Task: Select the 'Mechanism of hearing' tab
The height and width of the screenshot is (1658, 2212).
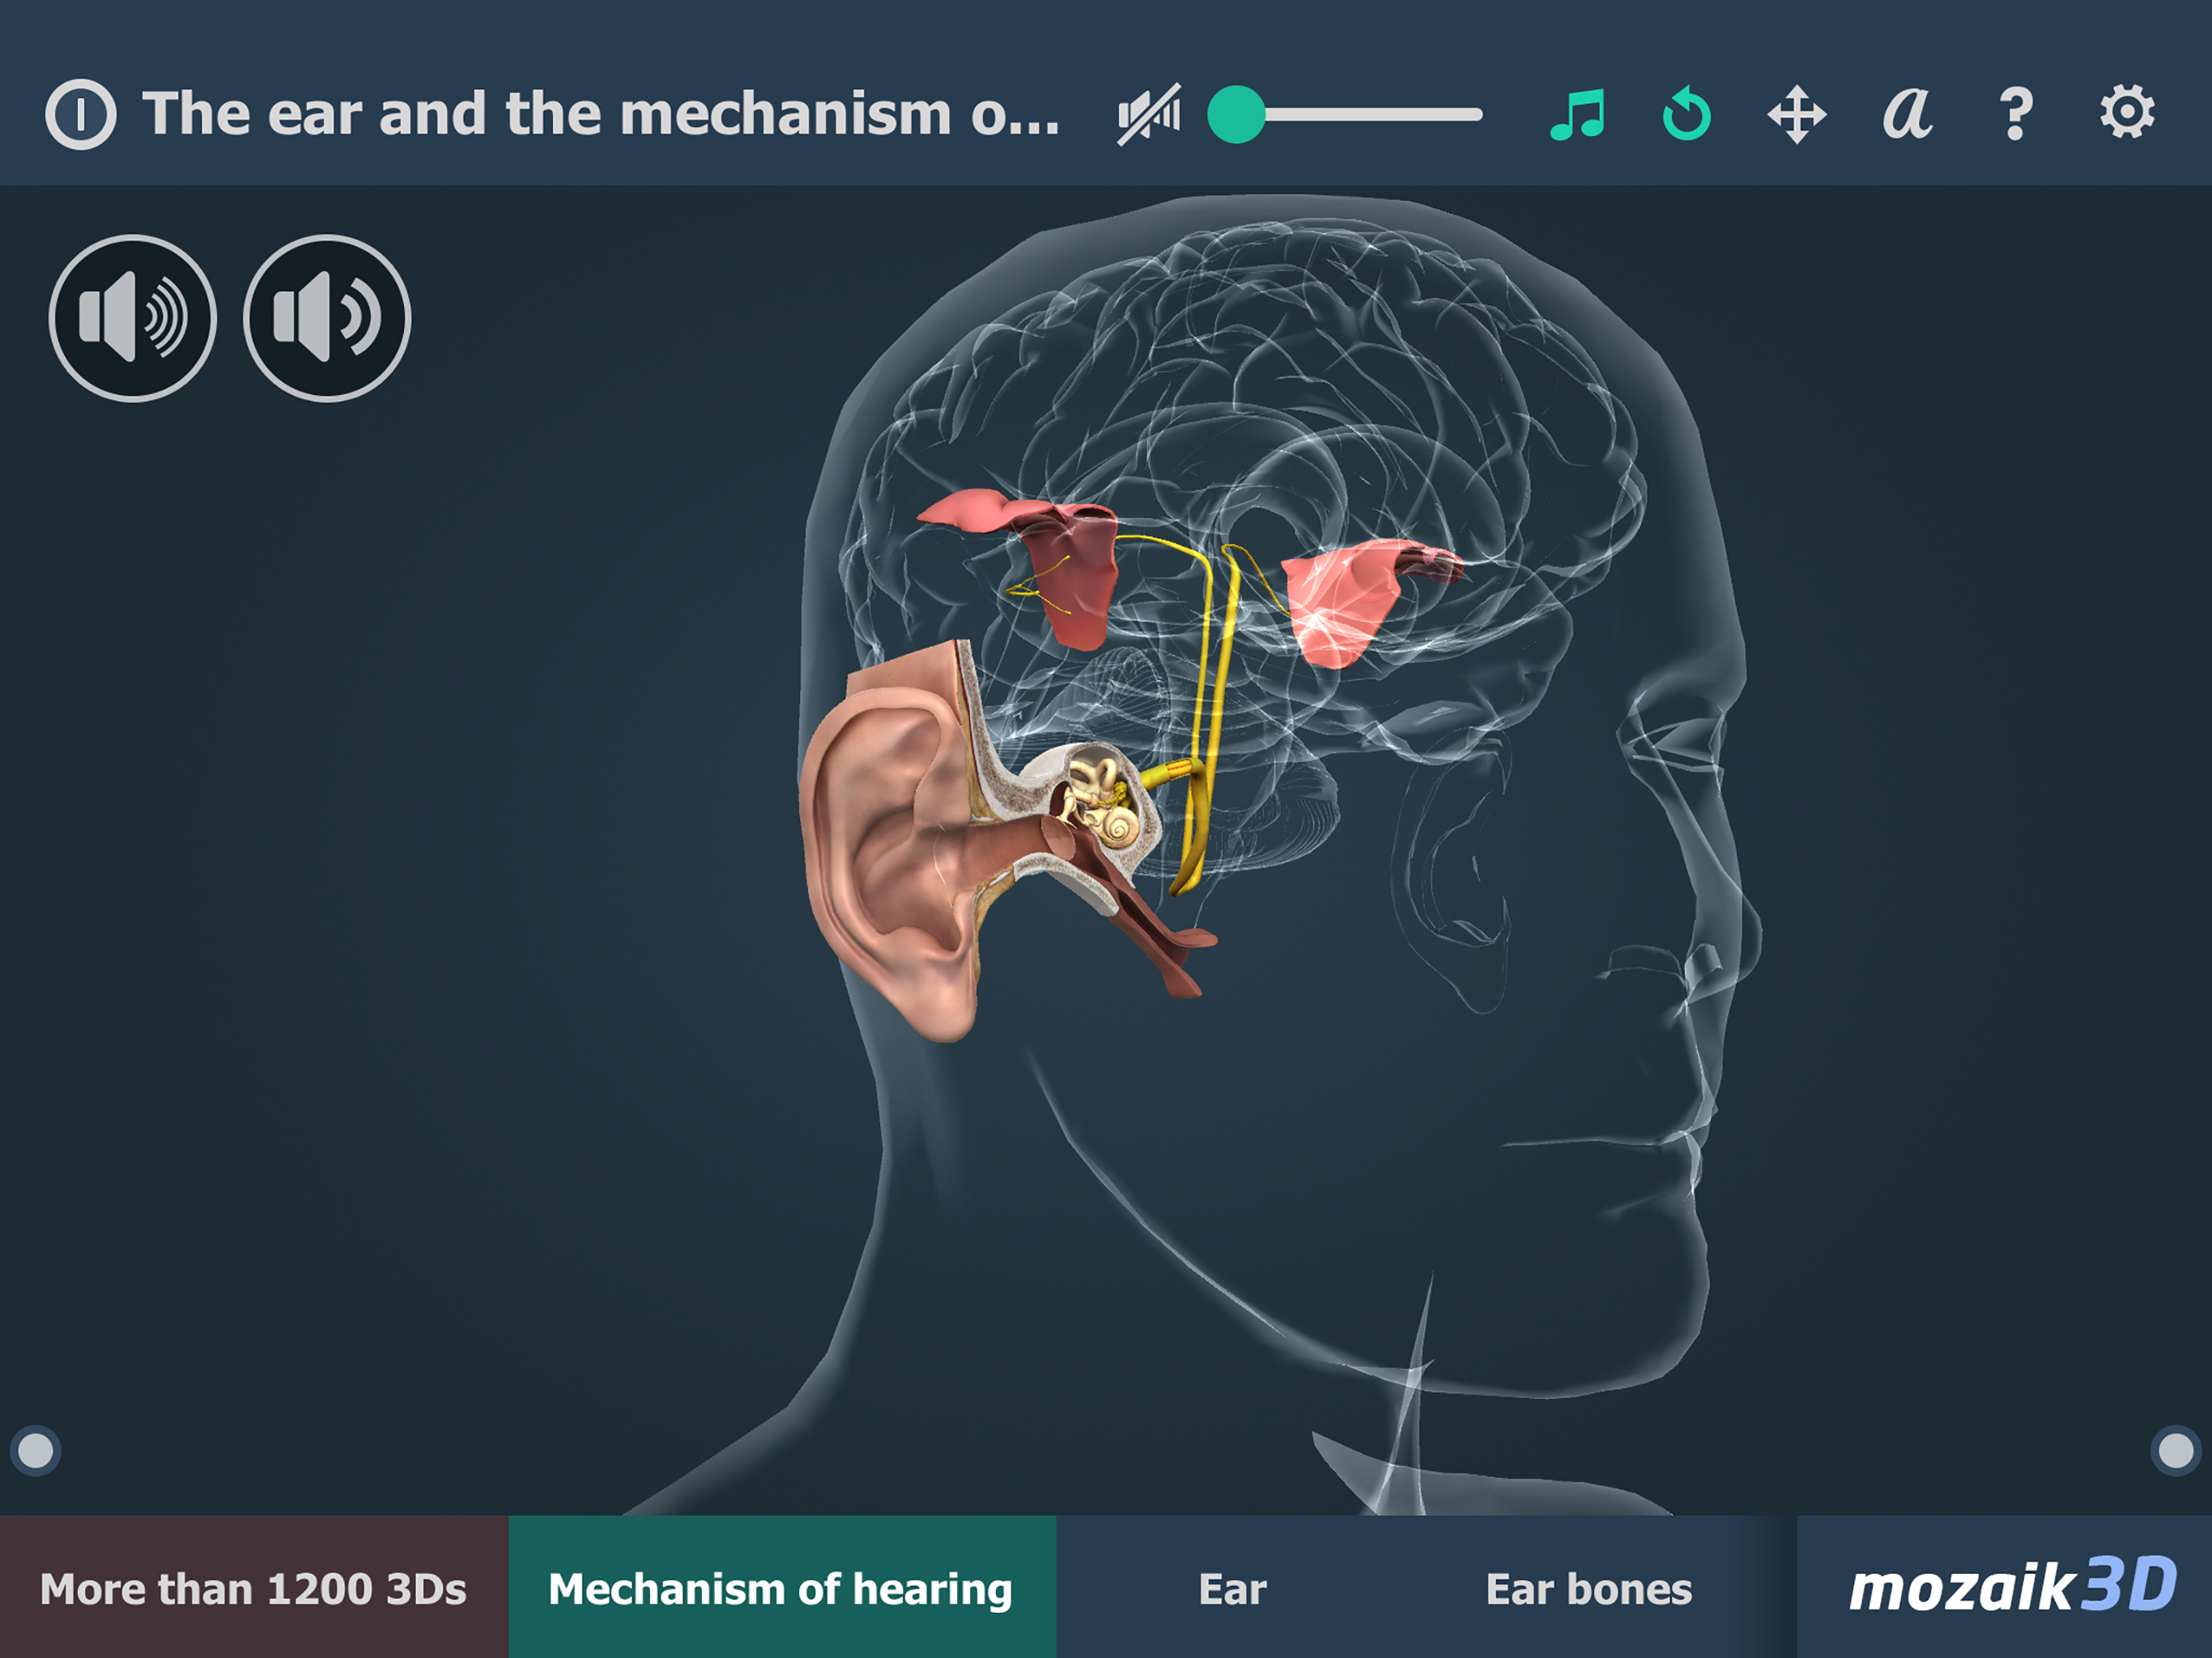Action: pyautogui.click(x=782, y=1588)
